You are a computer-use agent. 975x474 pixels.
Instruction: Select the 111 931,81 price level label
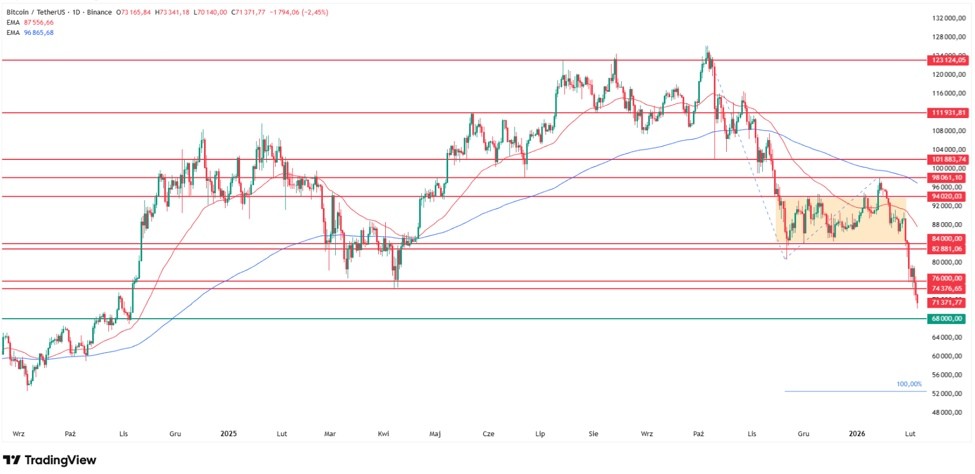click(945, 113)
